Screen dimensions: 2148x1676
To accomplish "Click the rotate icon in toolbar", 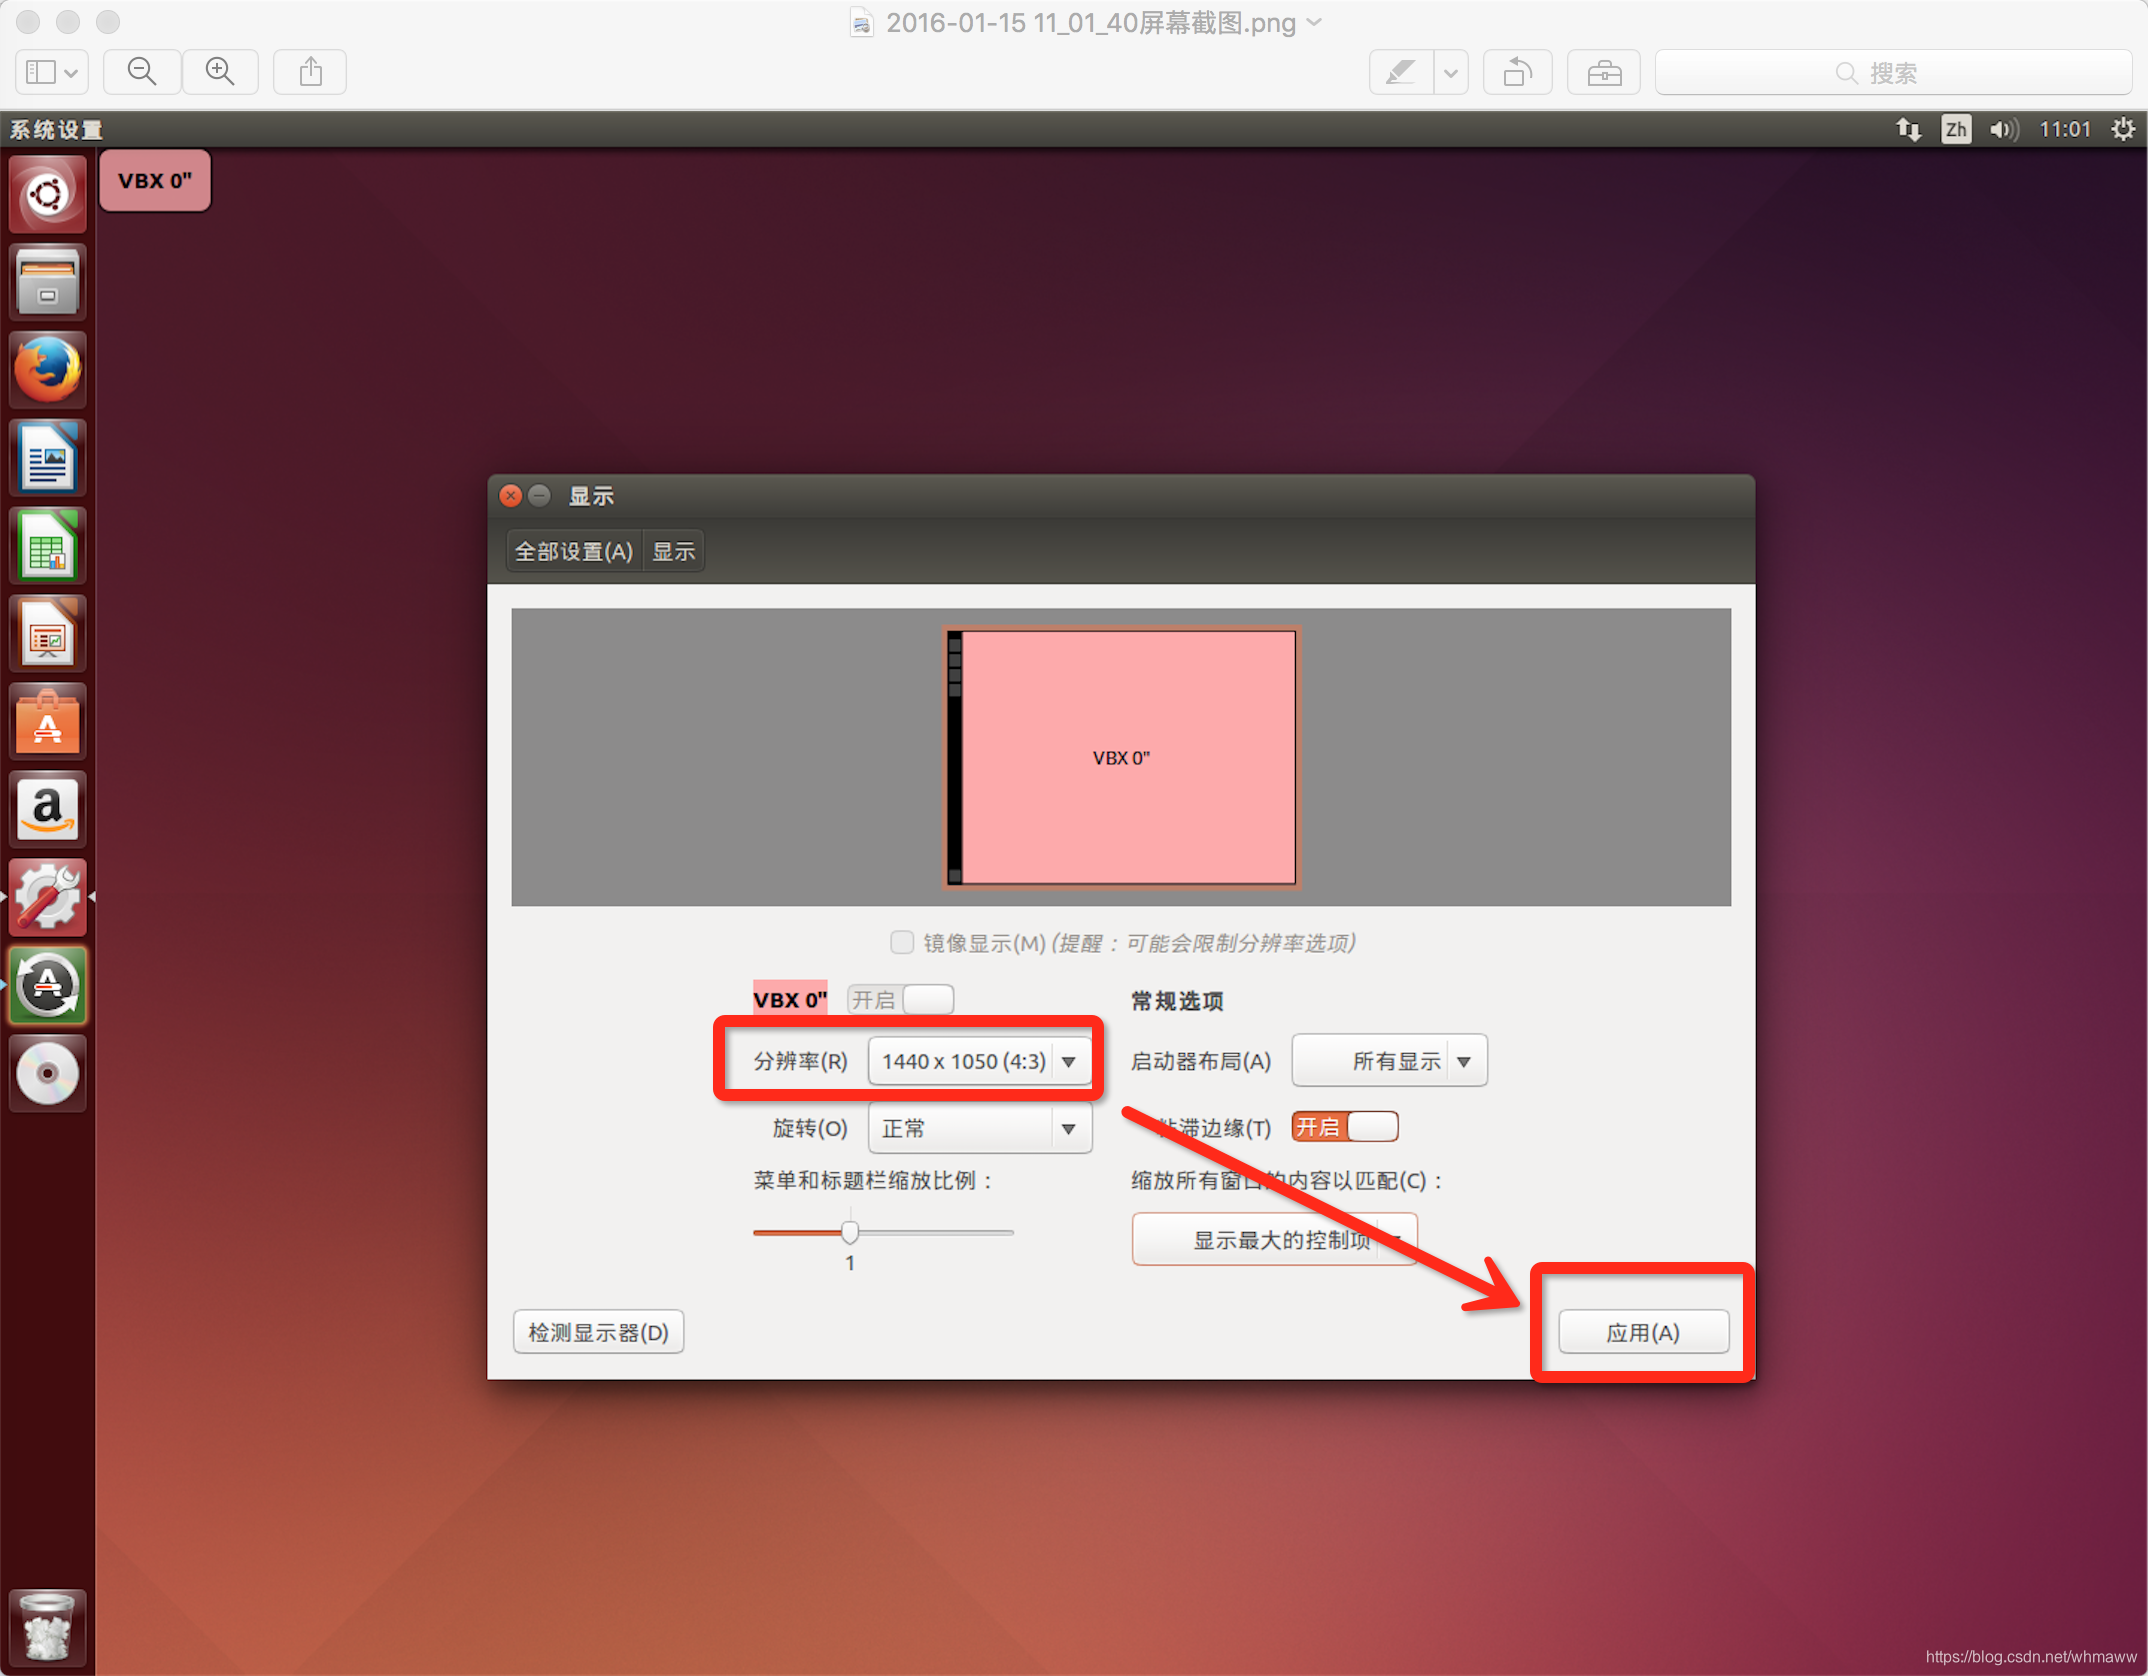I will [1517, 72].
